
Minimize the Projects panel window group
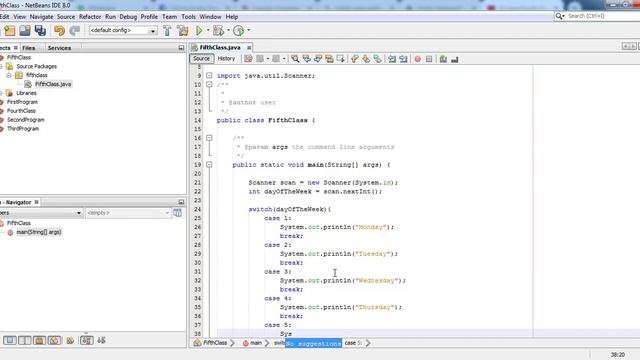pos(181,48)
